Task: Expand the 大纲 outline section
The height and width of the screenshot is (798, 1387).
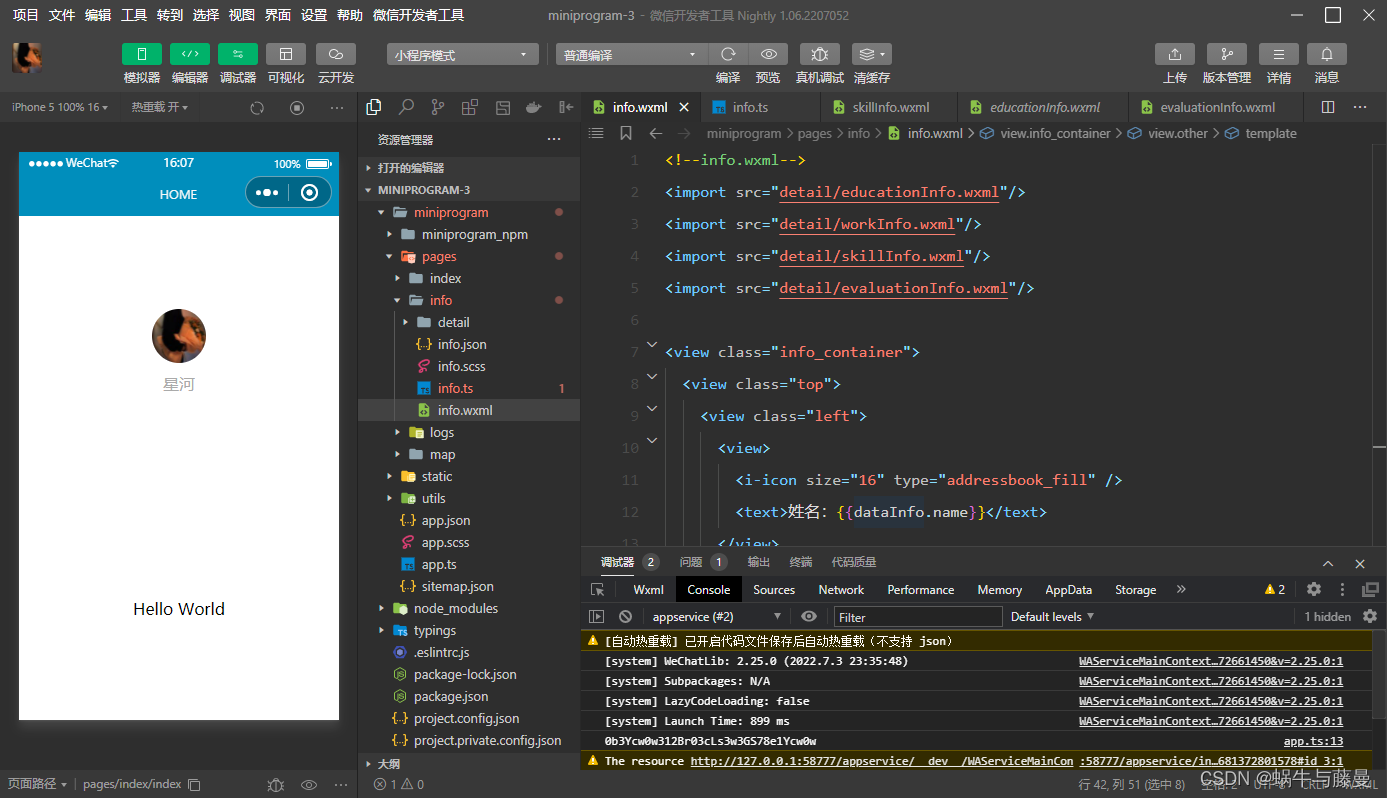Action: [x=469, y=763]
